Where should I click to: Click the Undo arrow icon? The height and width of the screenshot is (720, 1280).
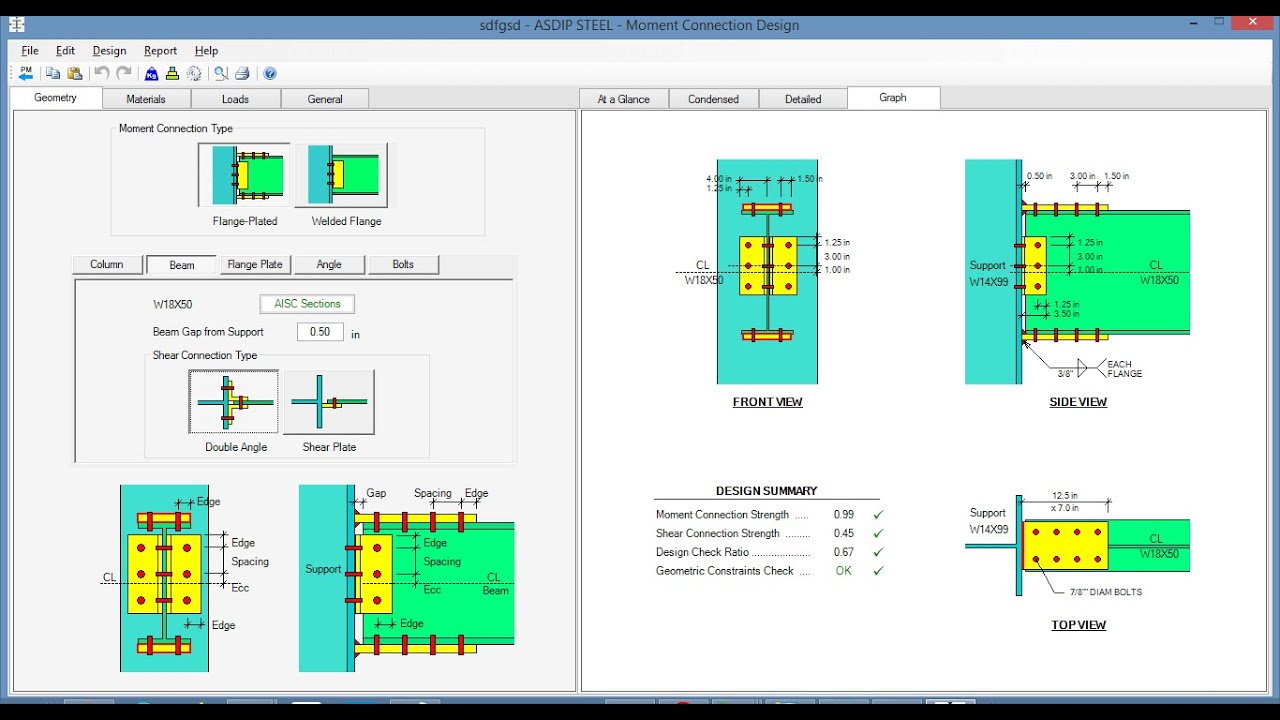[101, 73]
